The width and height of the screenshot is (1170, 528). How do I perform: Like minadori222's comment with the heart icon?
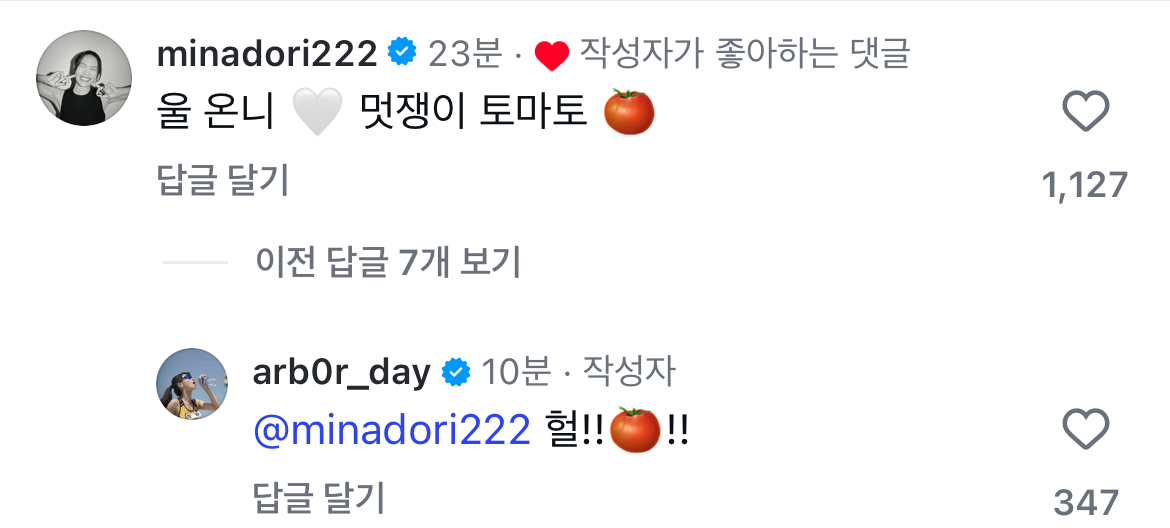(x=1086, y=112)
